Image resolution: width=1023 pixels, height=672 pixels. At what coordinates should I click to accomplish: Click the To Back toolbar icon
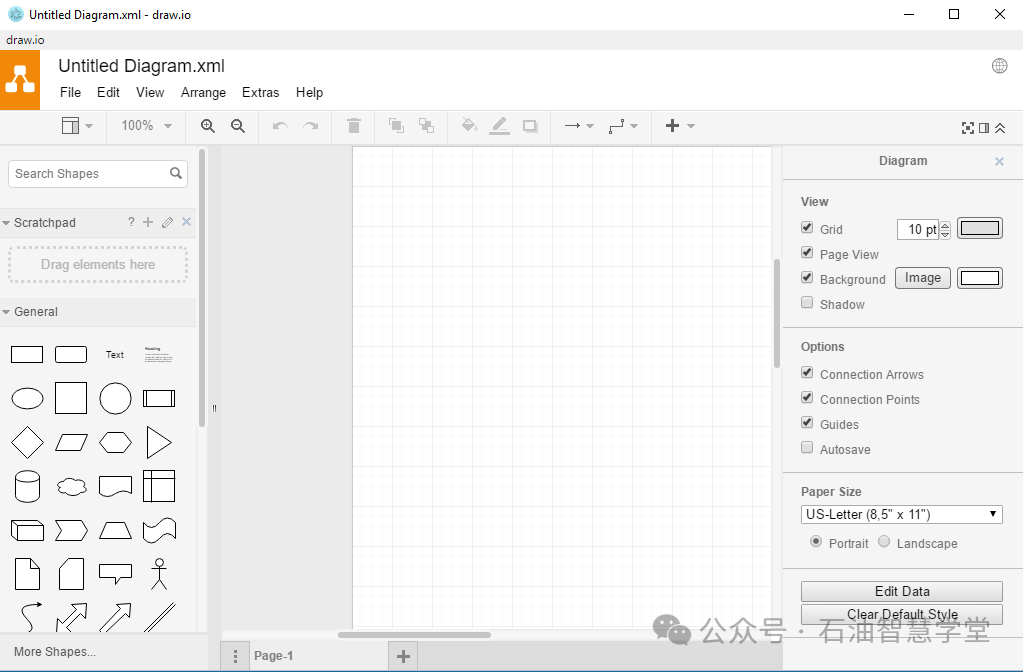coord(427,125)
